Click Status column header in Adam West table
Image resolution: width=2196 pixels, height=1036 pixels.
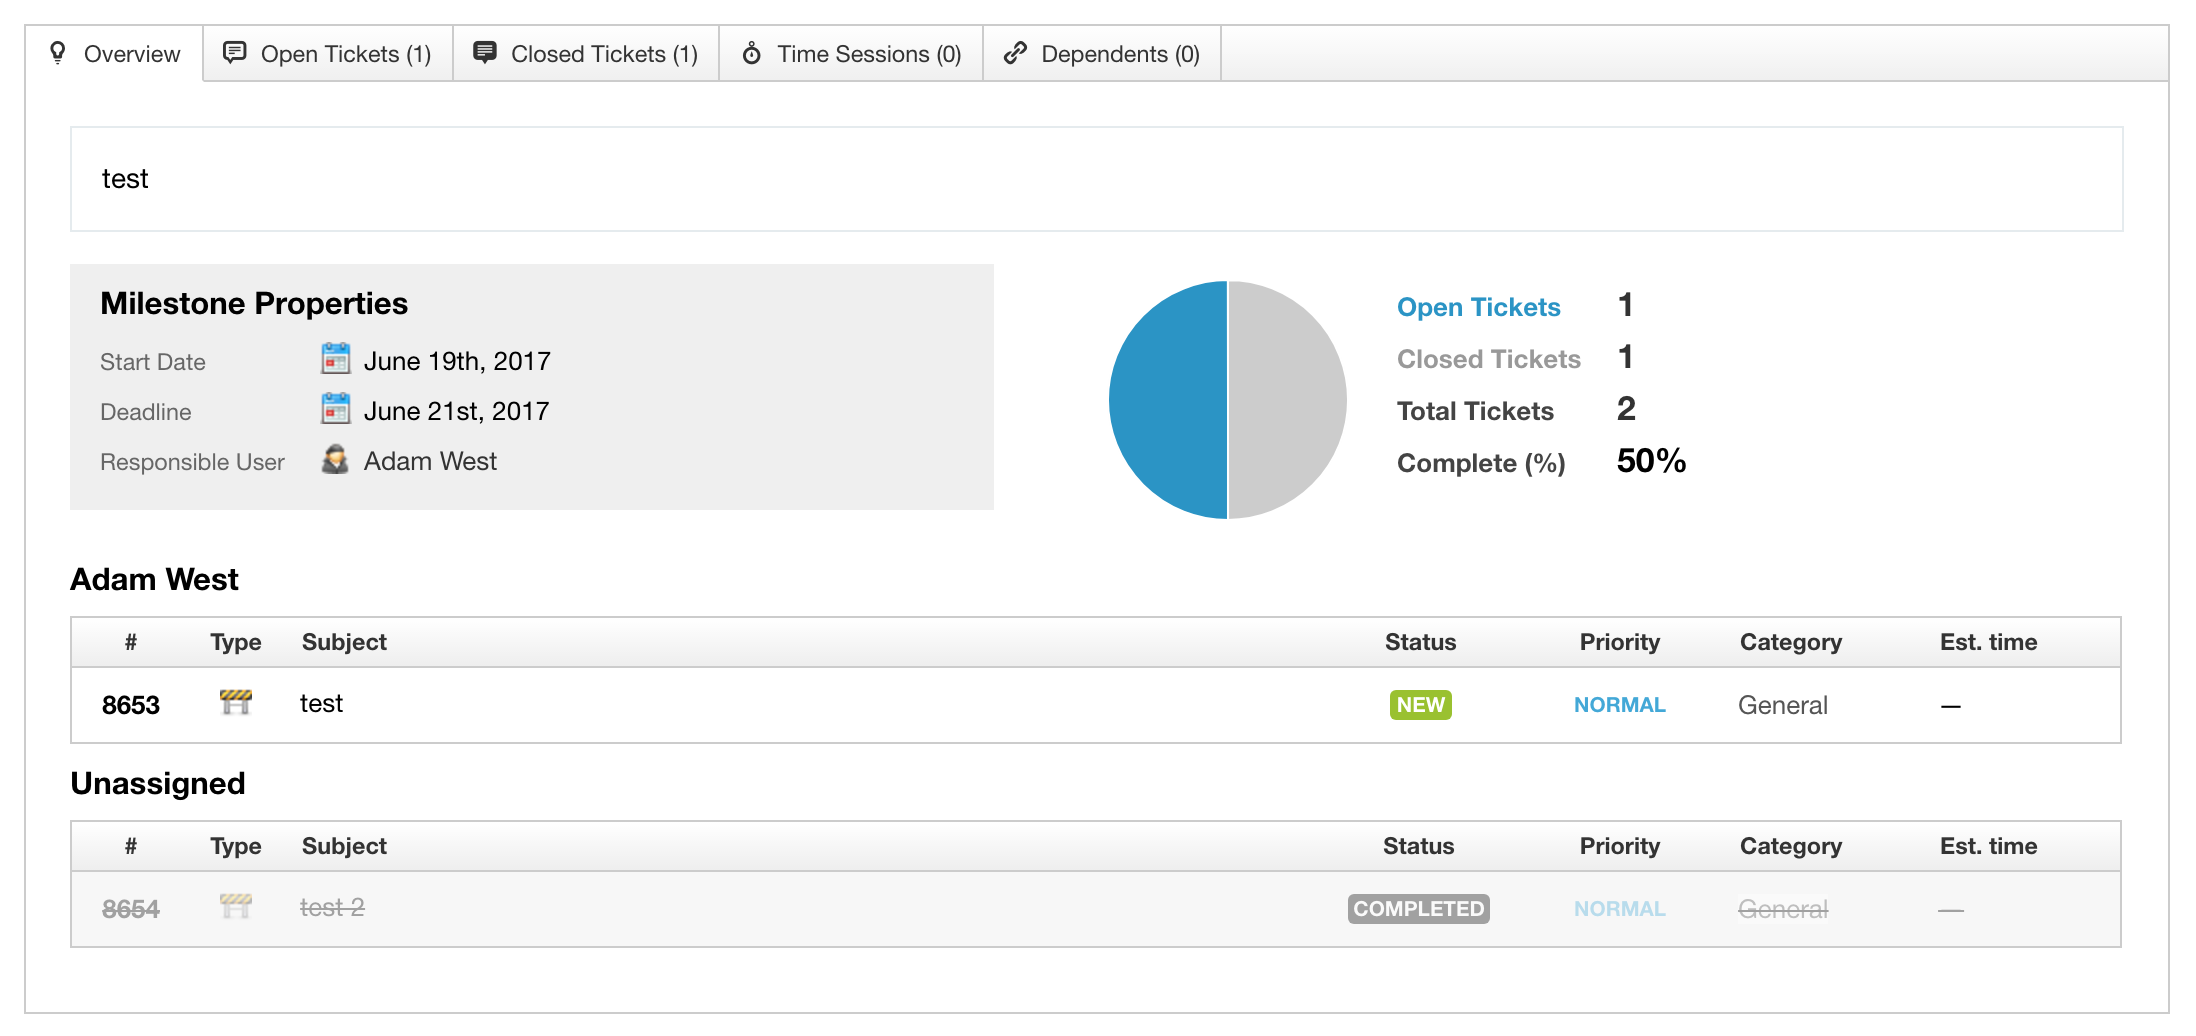pyautogui.click(x=1420, y=642)
